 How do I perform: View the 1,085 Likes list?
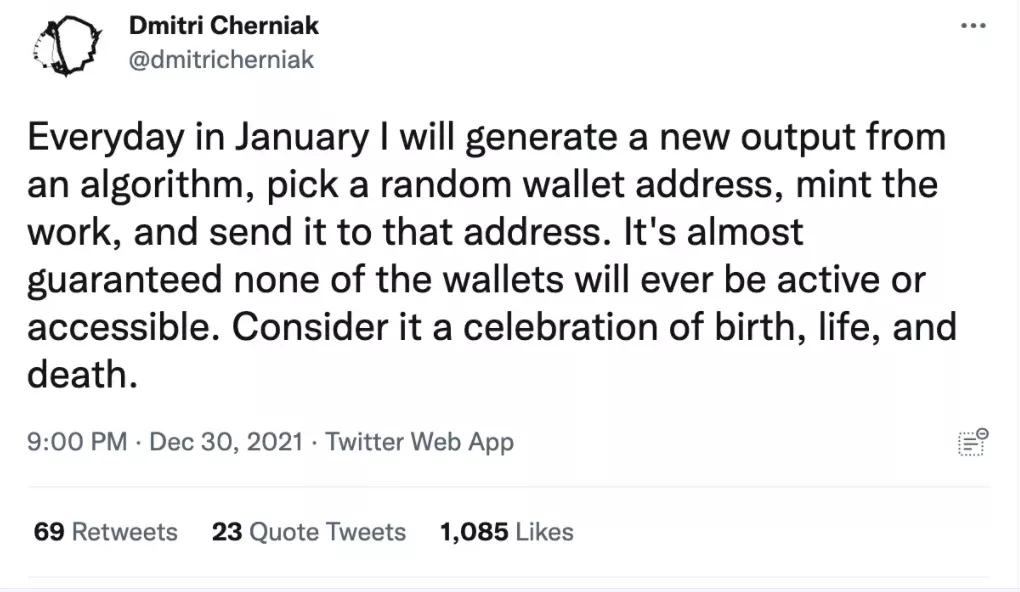(x=506, y=531)
